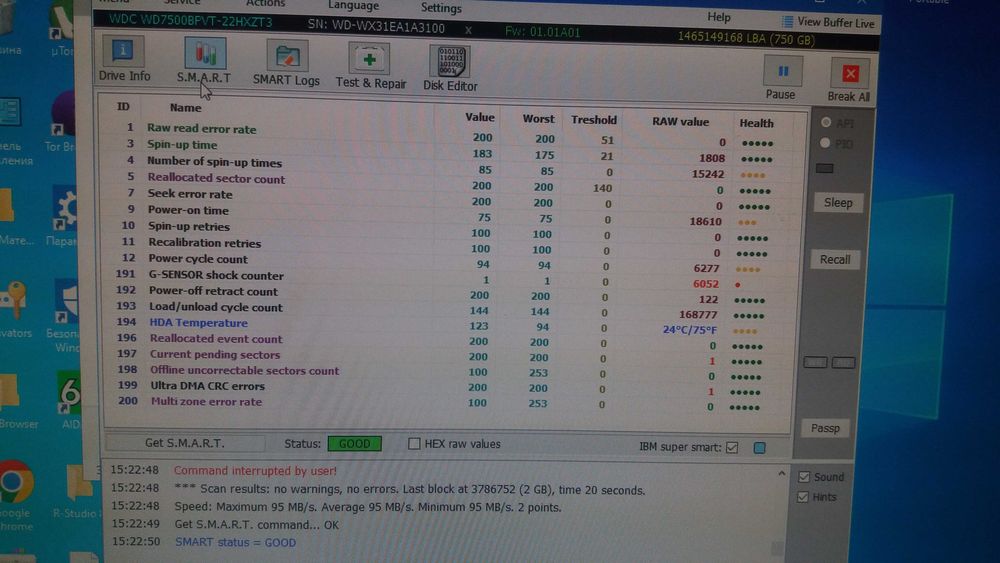Click the green GOOD status indicator
The image size is (1000, 563).
[355, 444]
